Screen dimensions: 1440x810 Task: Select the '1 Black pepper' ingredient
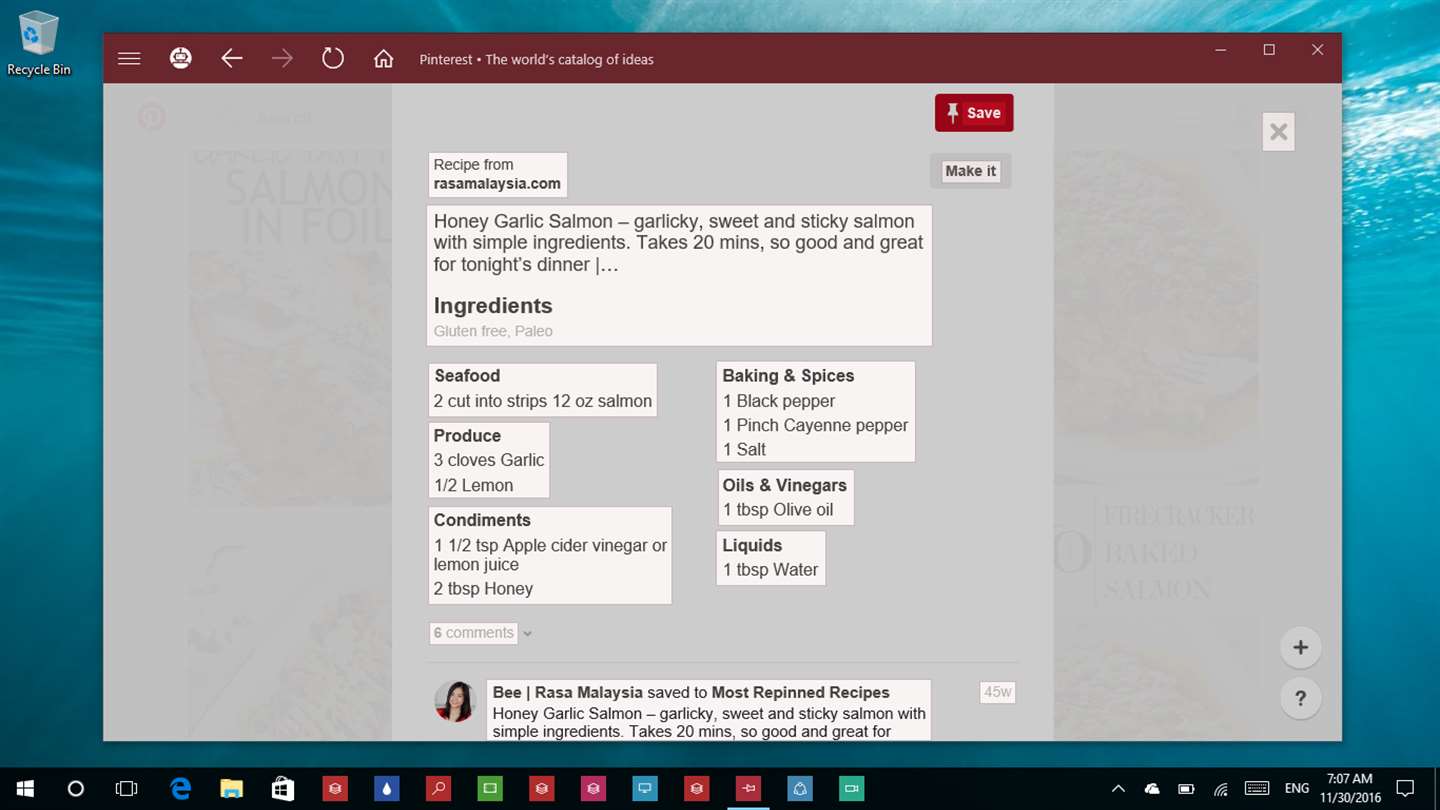pyautogui.click(x=779, y=401)
